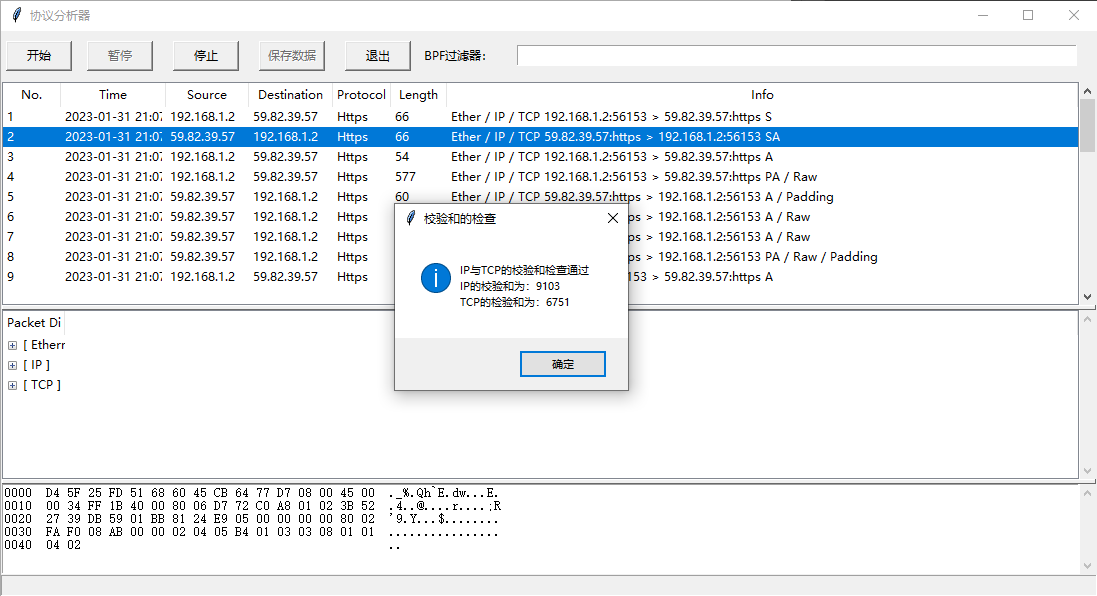Click the Protocol column header

pos(361,95)
